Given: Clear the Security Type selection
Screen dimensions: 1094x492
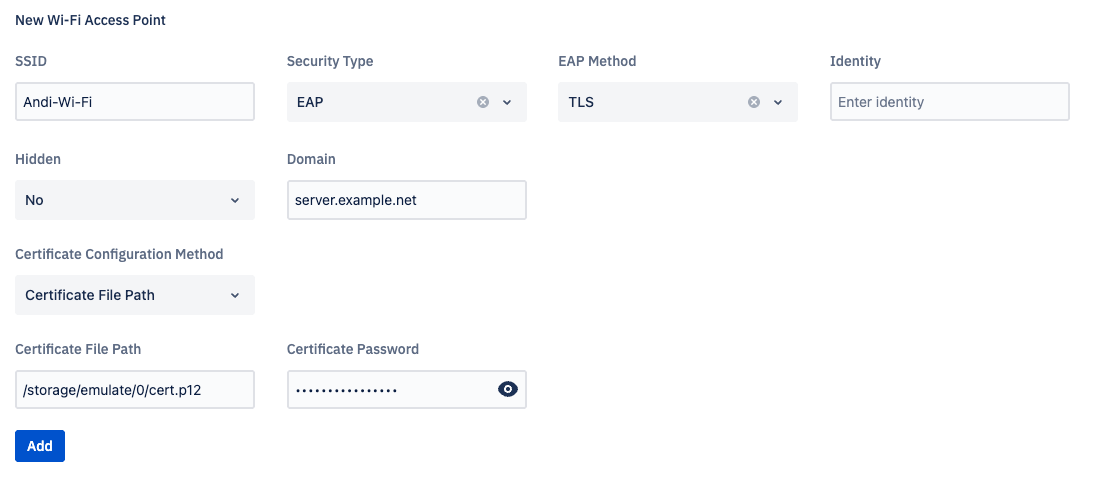Looking at the screenshot, I should tap(483, 102).
